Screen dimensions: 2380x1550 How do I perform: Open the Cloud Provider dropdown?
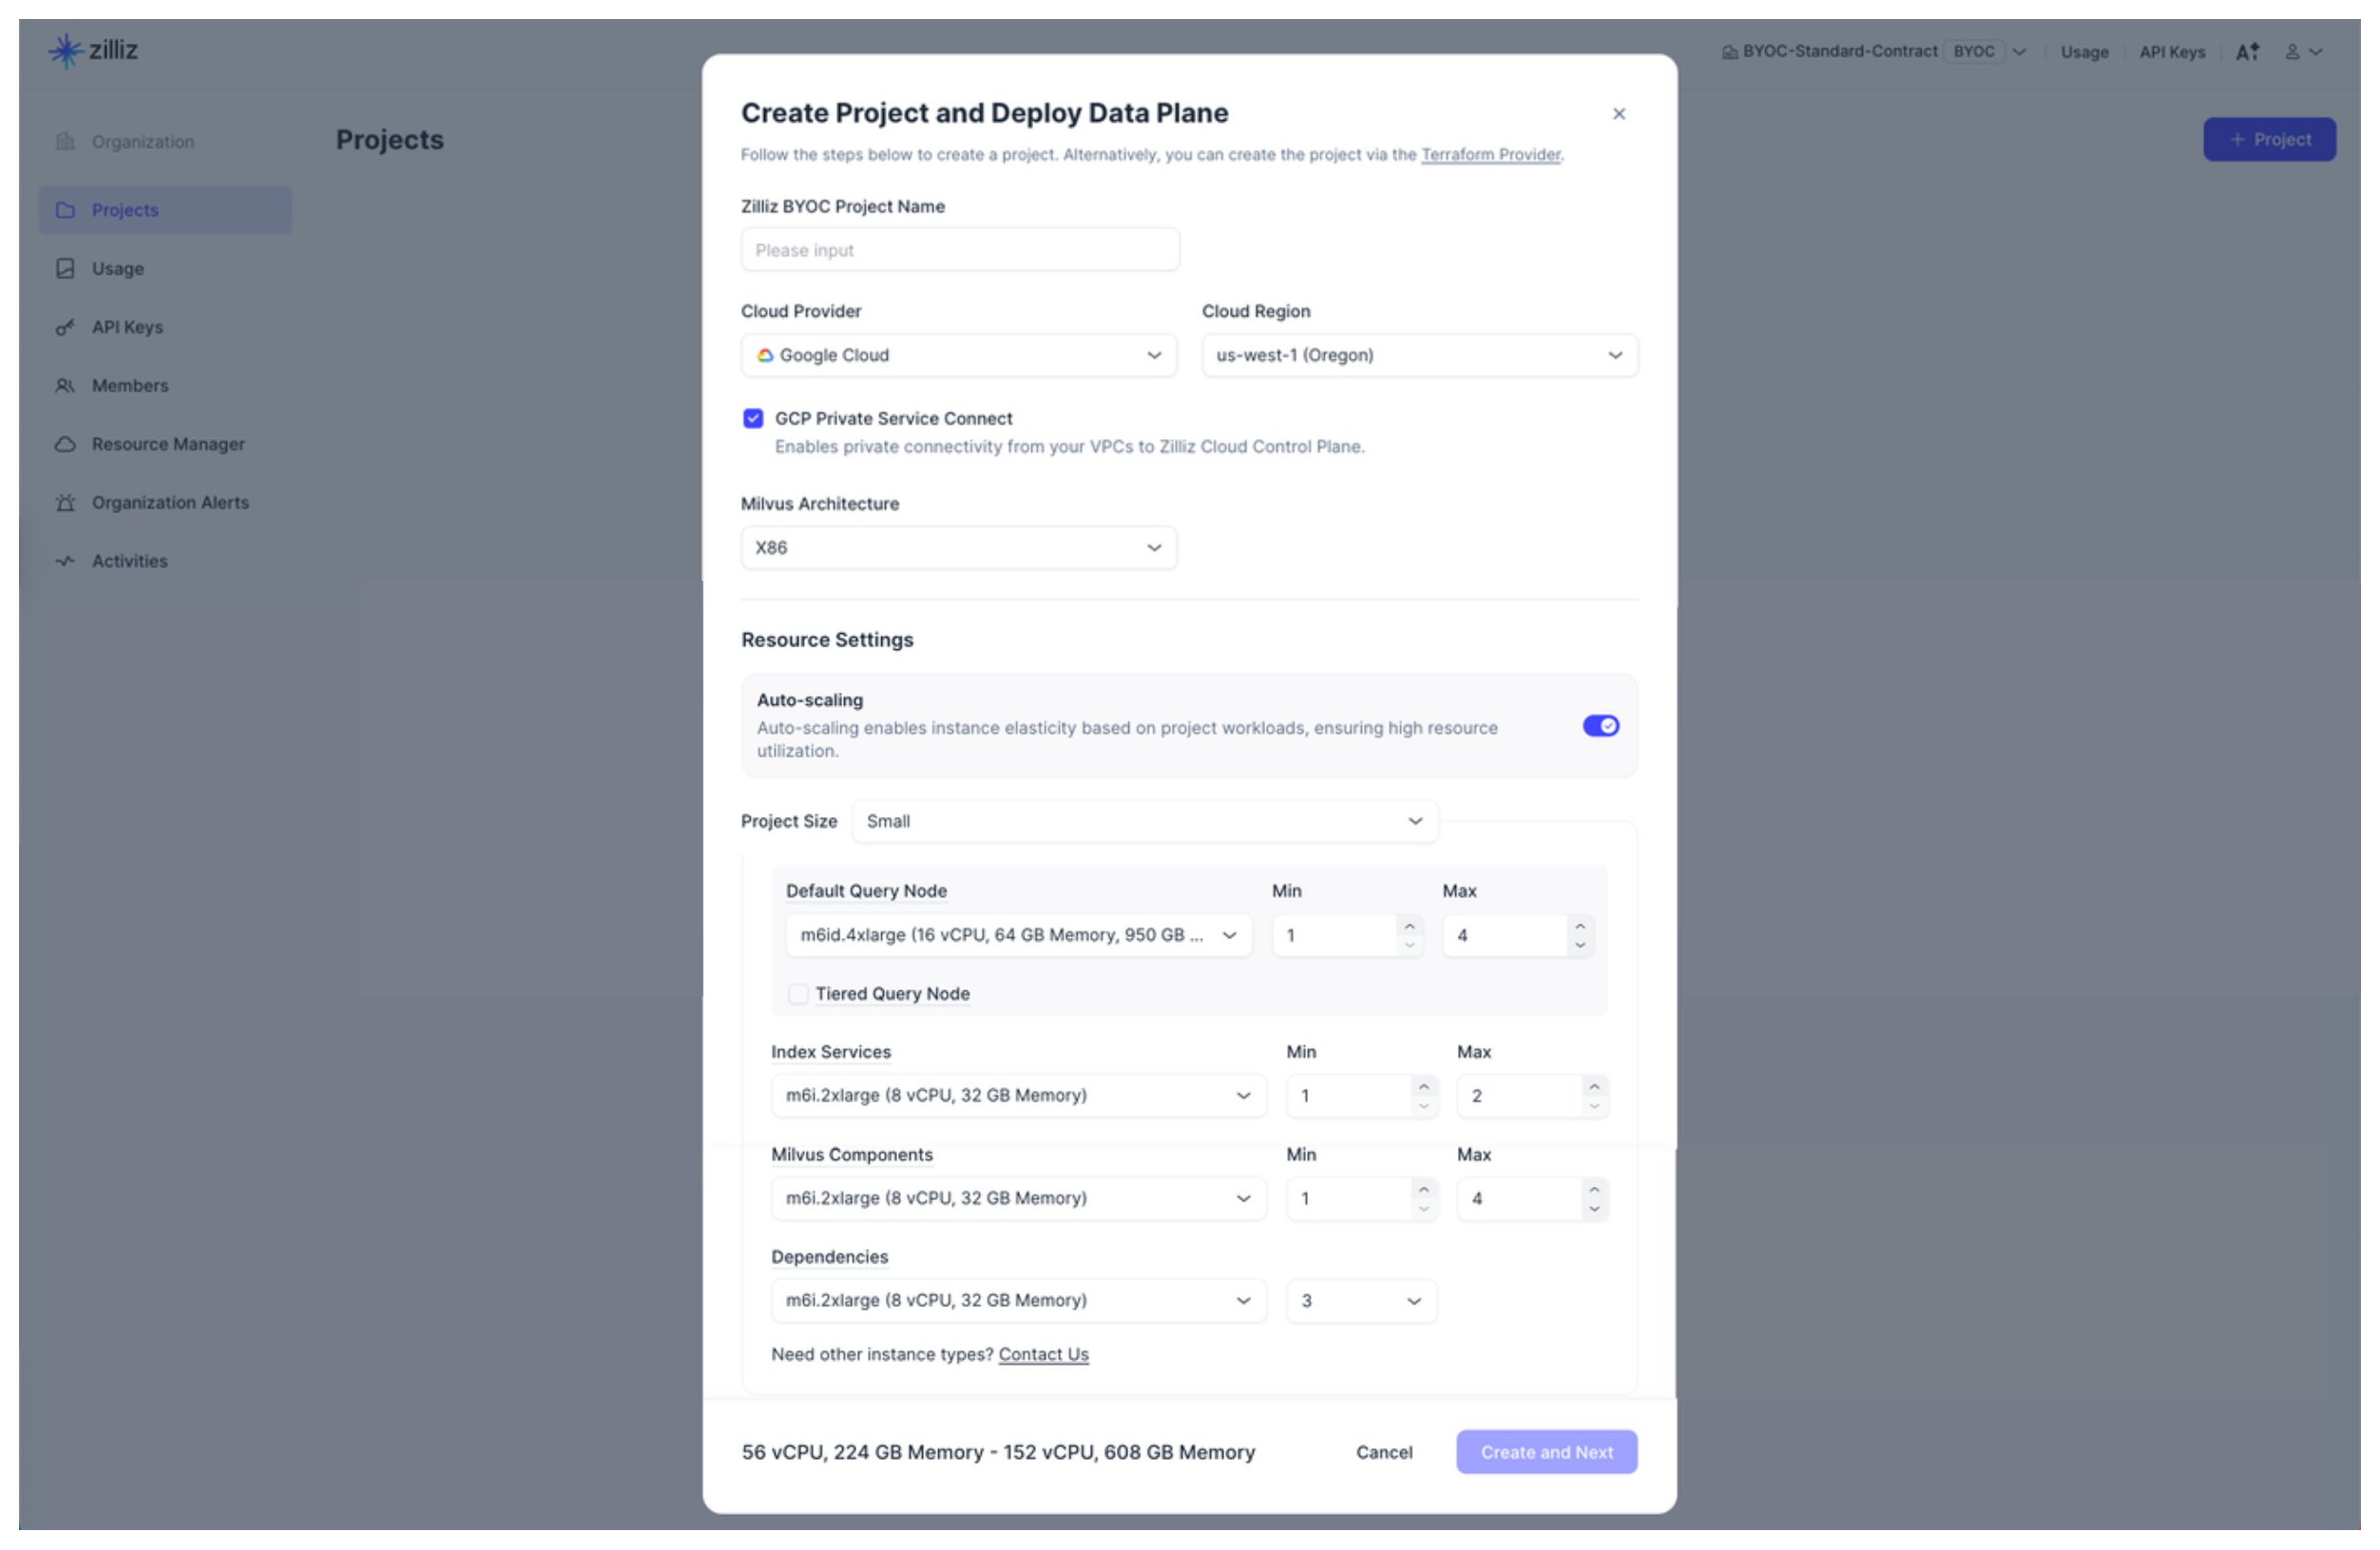(958, 356)
